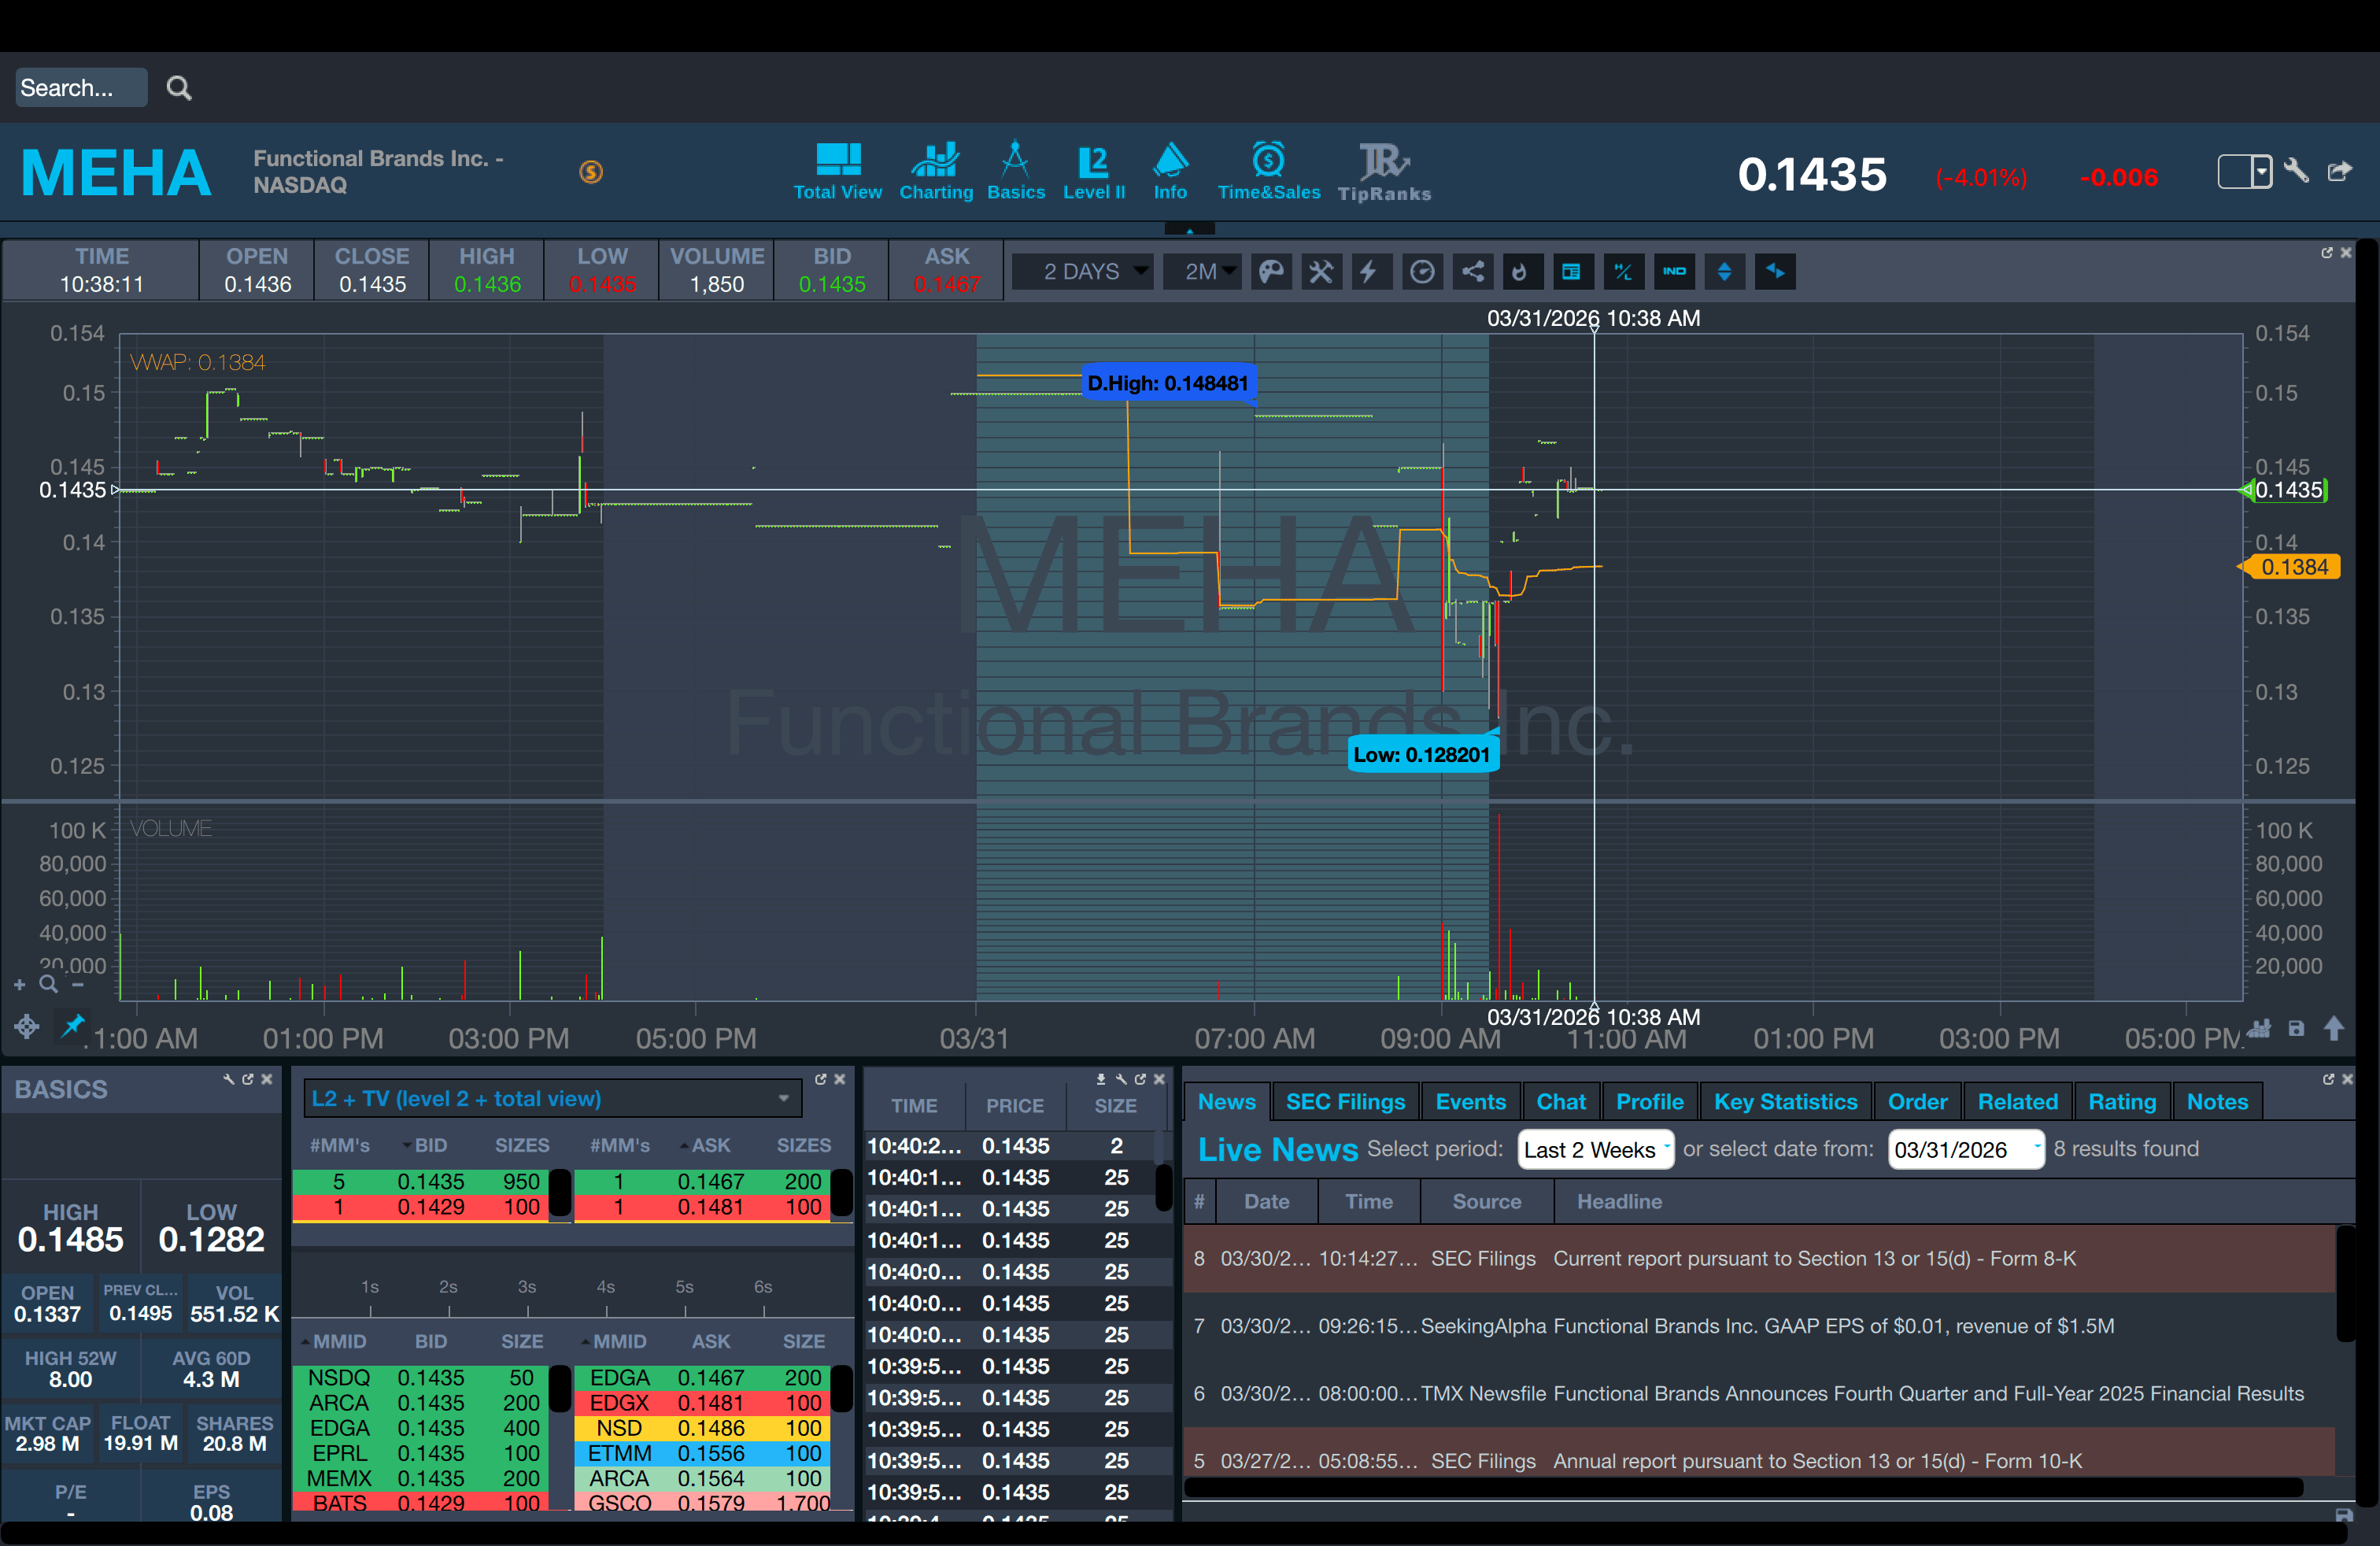Click the share chart icon
The image size is (2380, 1546).
click(x=1473, y=272)
